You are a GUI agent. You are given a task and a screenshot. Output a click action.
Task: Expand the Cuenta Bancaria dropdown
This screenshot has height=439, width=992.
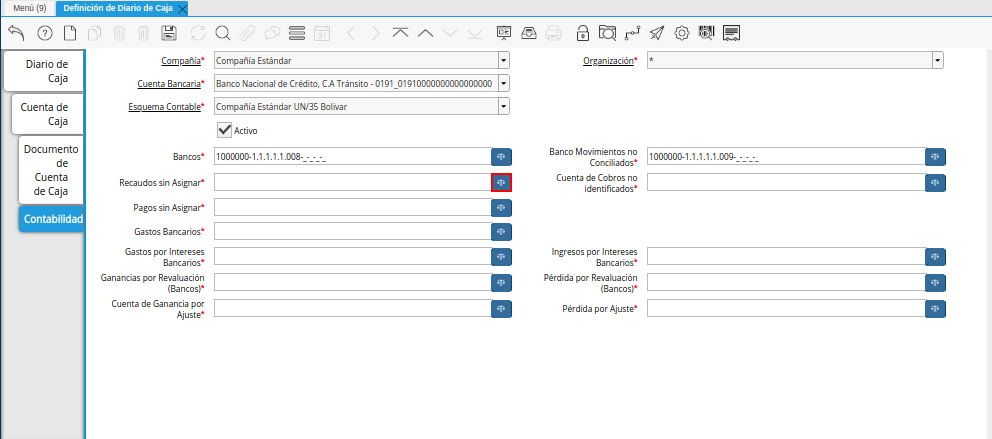click(504, 83)
